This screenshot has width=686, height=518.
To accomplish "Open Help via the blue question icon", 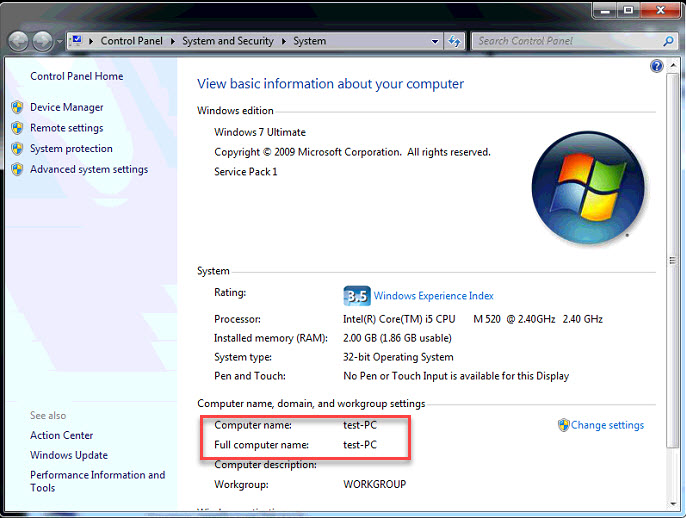I will tap(657, 66).
